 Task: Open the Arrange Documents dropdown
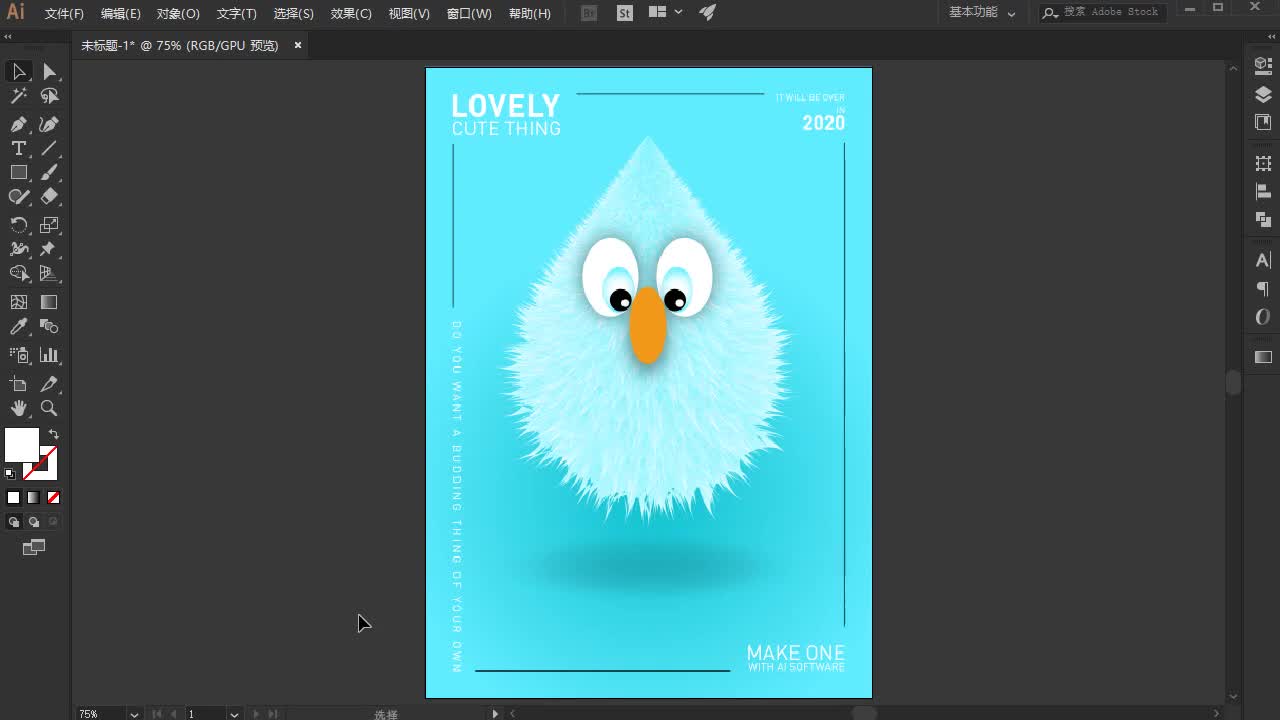(665, 12)
